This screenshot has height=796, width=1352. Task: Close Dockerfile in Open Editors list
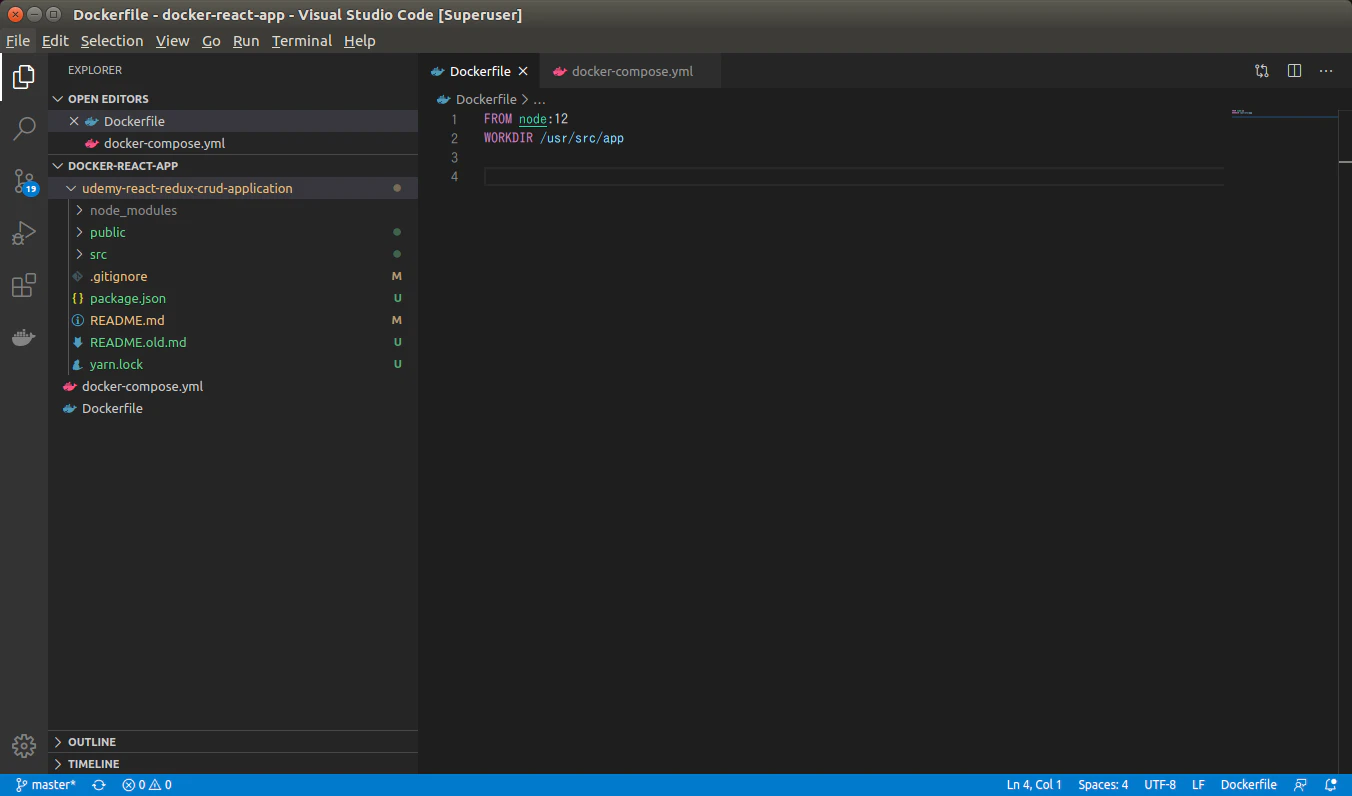[73, 121]
